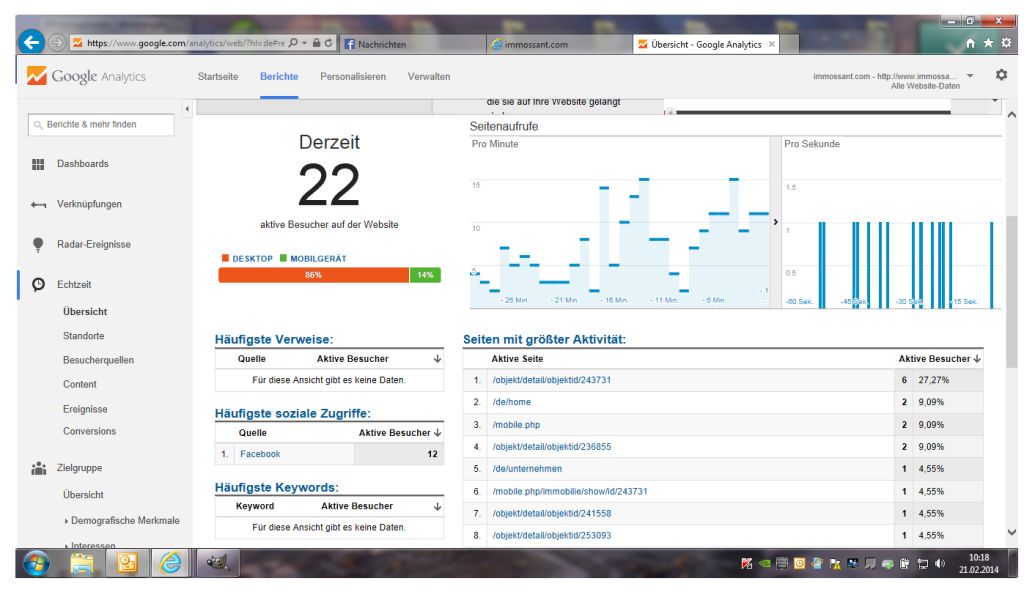Expand Demografische Merkmale tree item
The width and height of the screenshot is (1024, 592).
click(x=67, y=521)
